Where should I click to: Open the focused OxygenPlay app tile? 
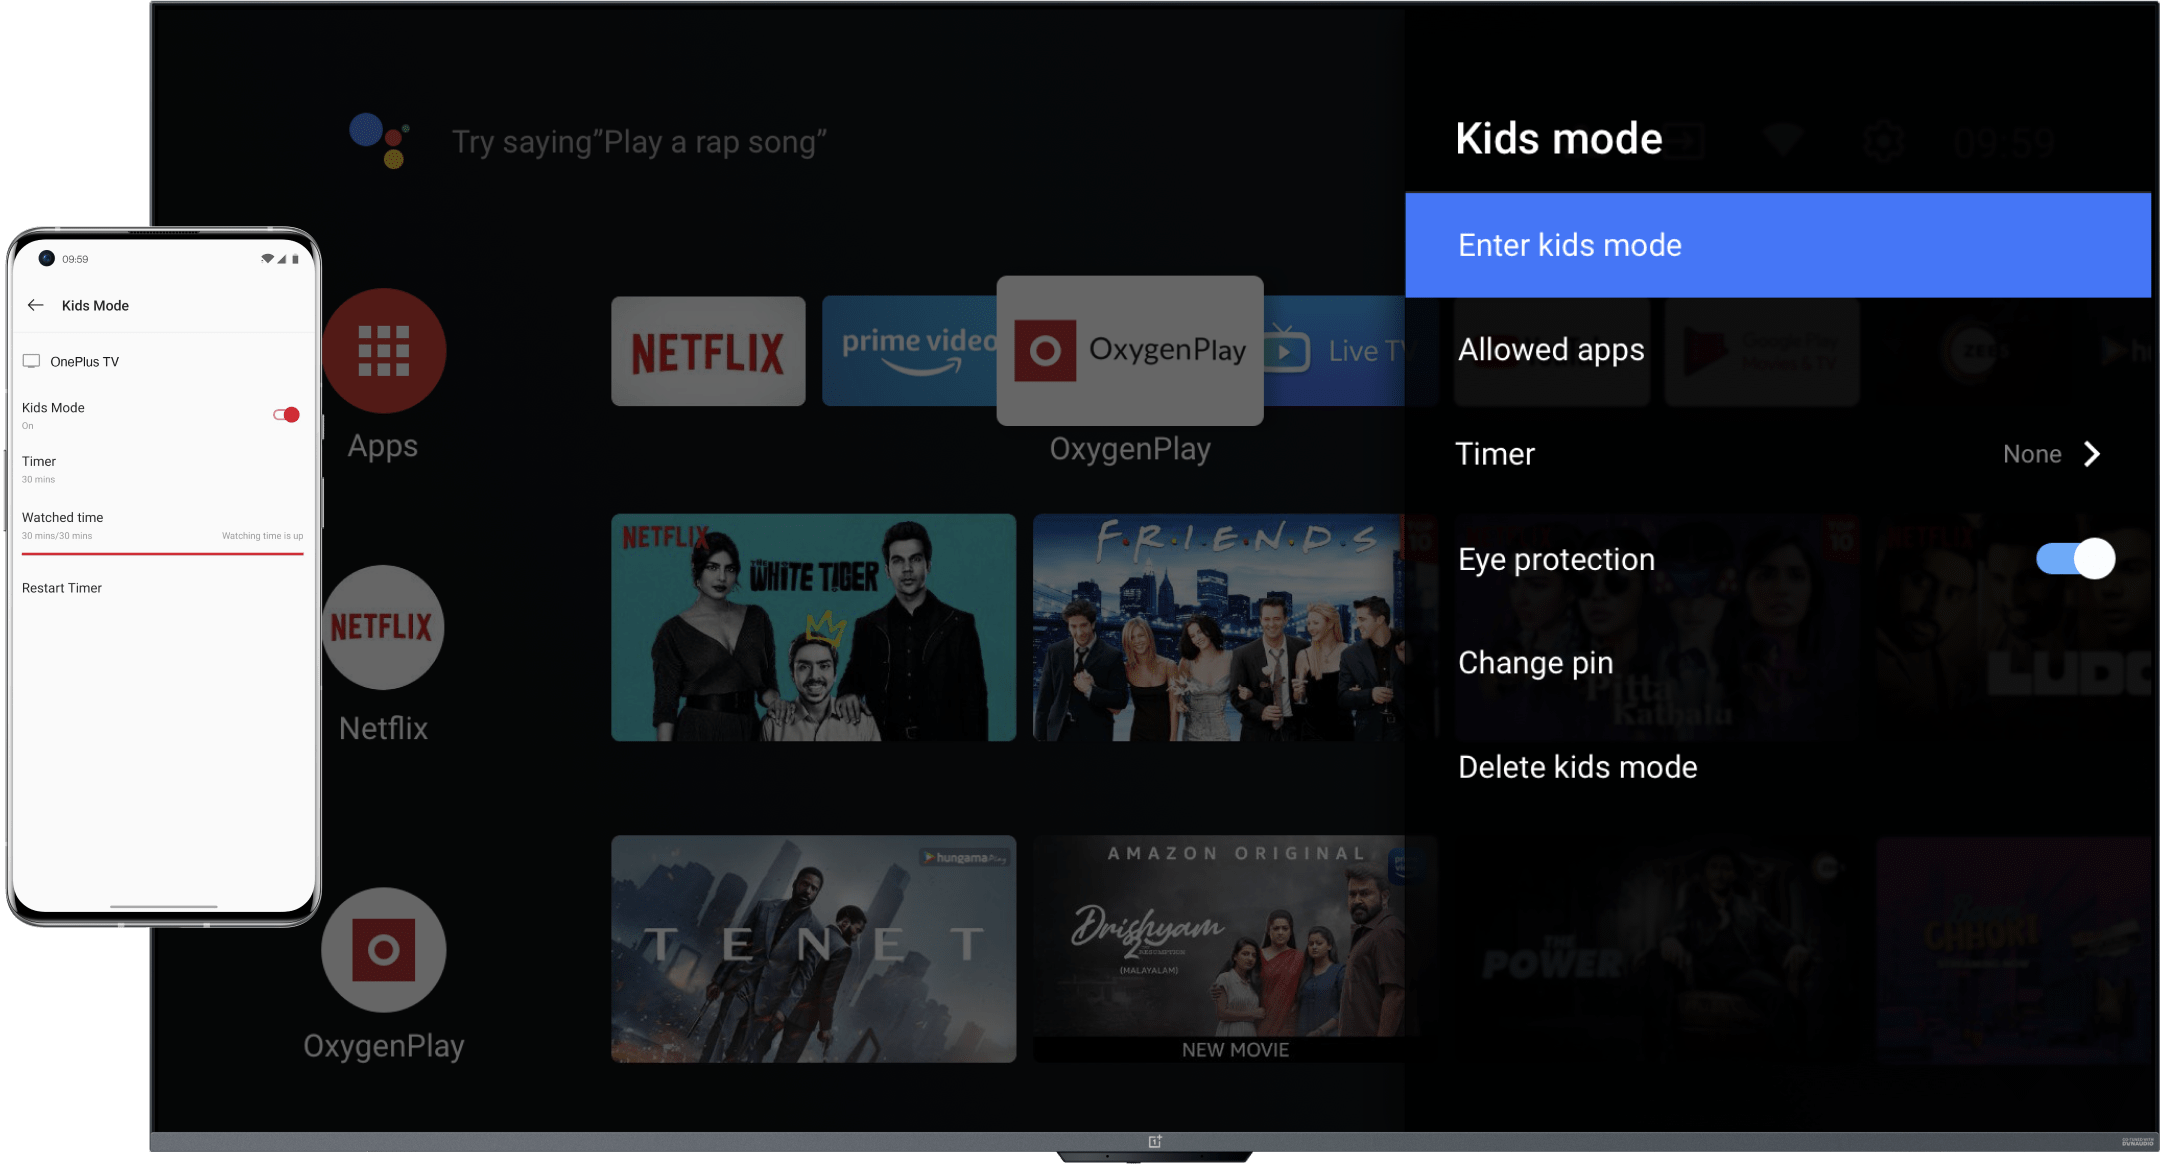coord(1130,350)
